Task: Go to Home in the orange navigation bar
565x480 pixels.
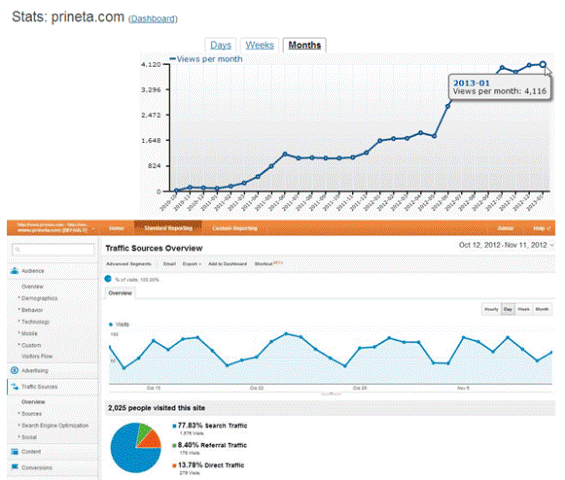Action: click(116, 228)
